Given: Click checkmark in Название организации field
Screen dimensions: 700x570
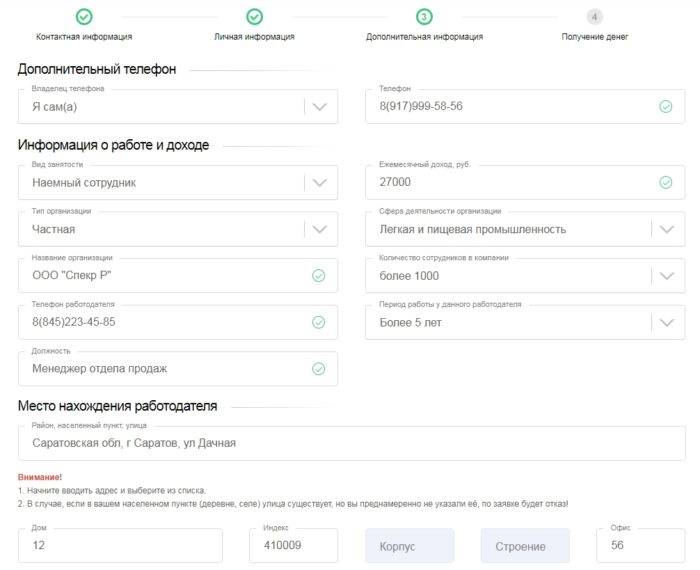Looking at the screenshot, I should [x=318, y=276].
